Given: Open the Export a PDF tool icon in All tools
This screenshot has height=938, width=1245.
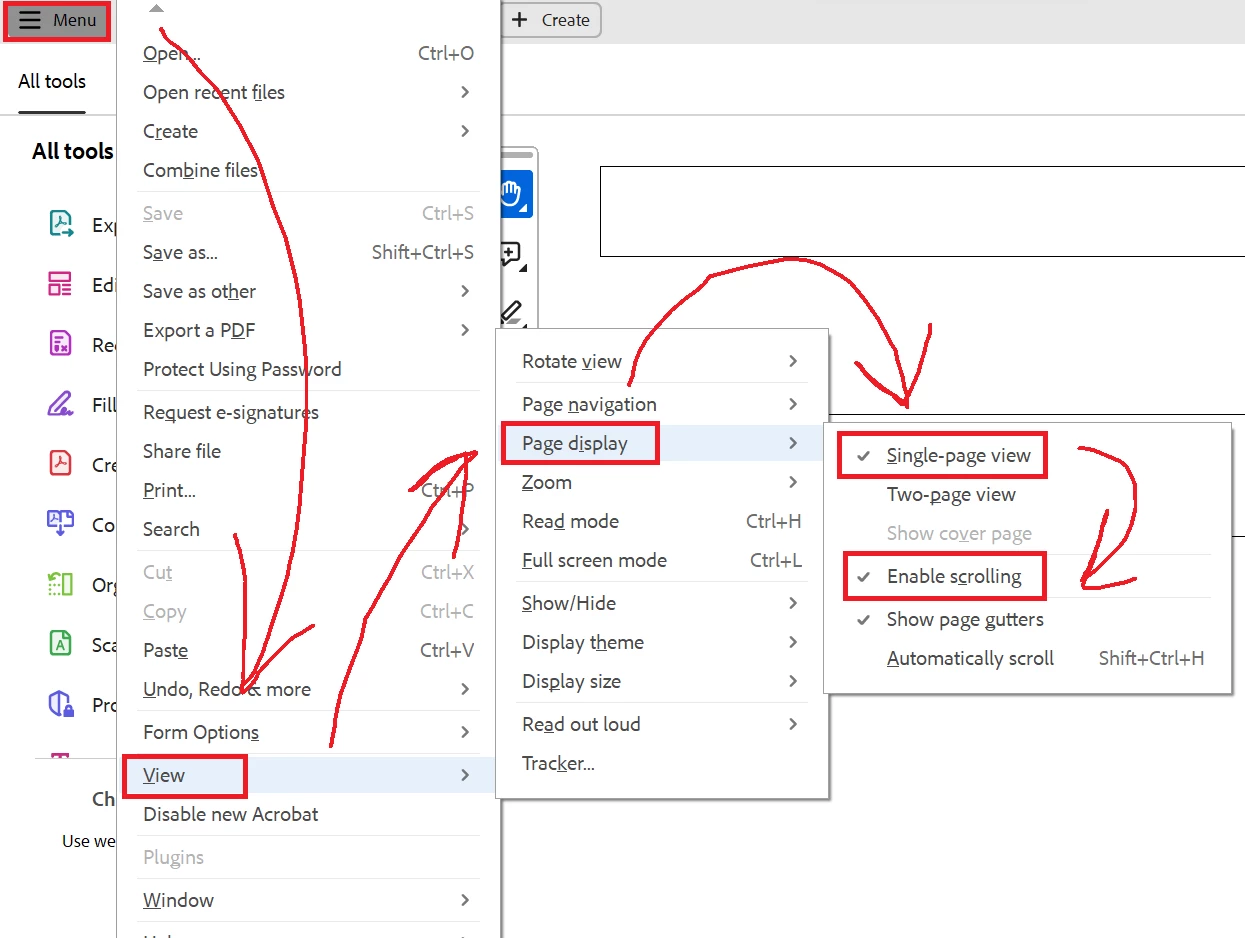Looking at the screenshot, I should [62, 224].
